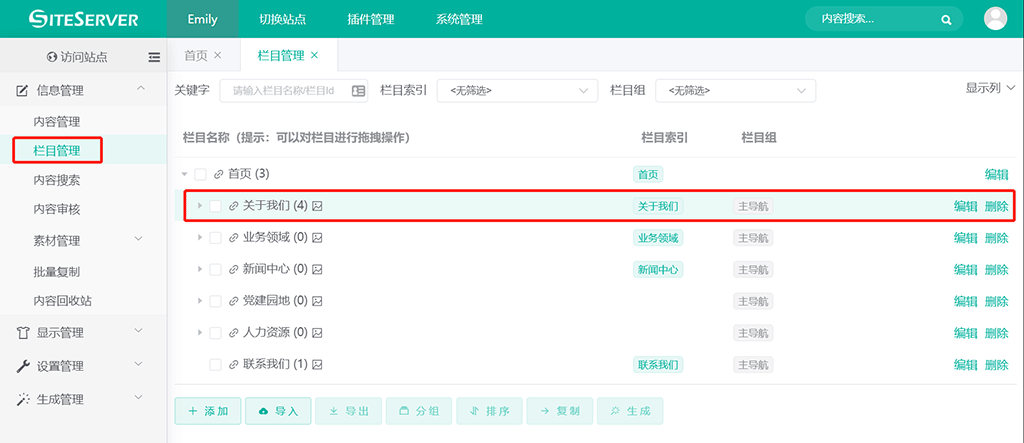The height and width of the screenshot is (443, 1024).
Task: Click the 添加 button
Action: [x=208, y=411]
